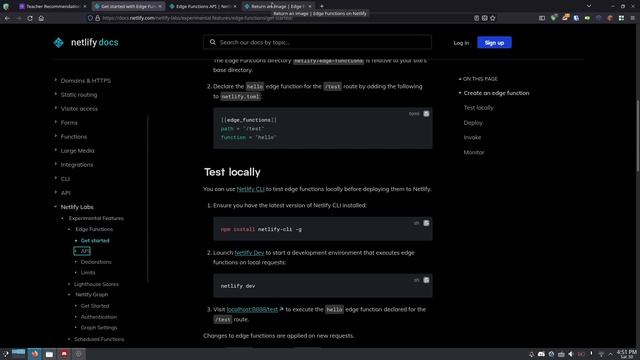Click the page vertical scrollbar
Viewport: 640px width, 360px height.
point(638,135)
